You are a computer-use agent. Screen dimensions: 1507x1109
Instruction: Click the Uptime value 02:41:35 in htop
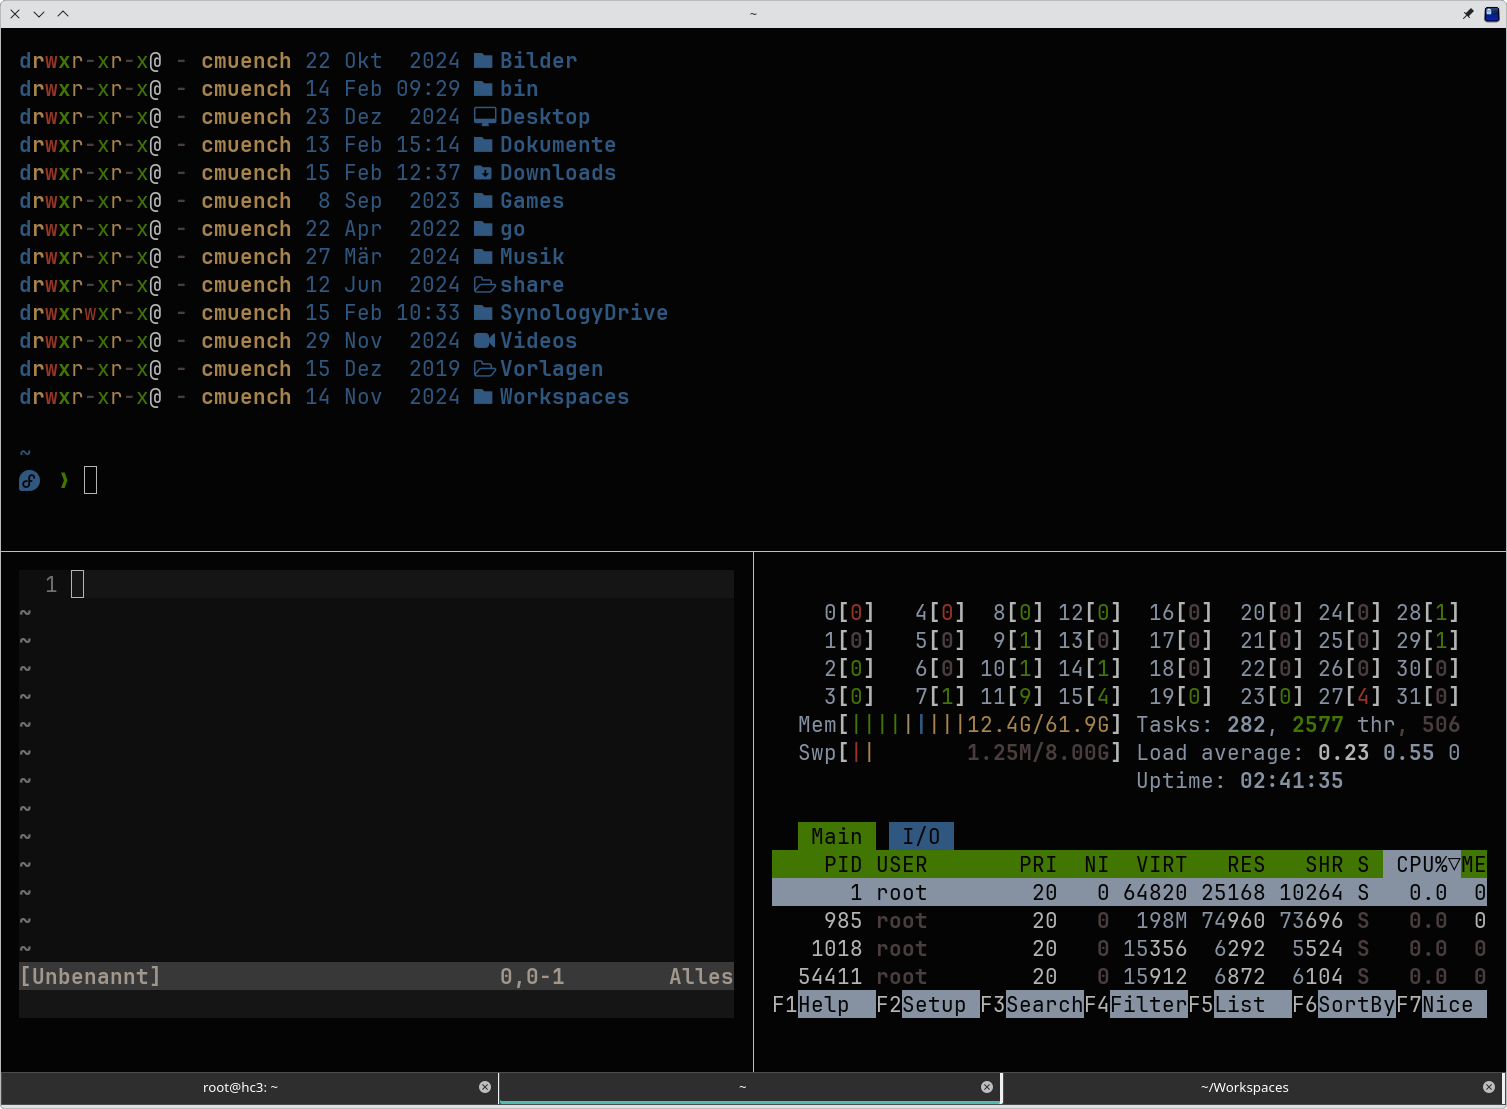coord(1291,780)
